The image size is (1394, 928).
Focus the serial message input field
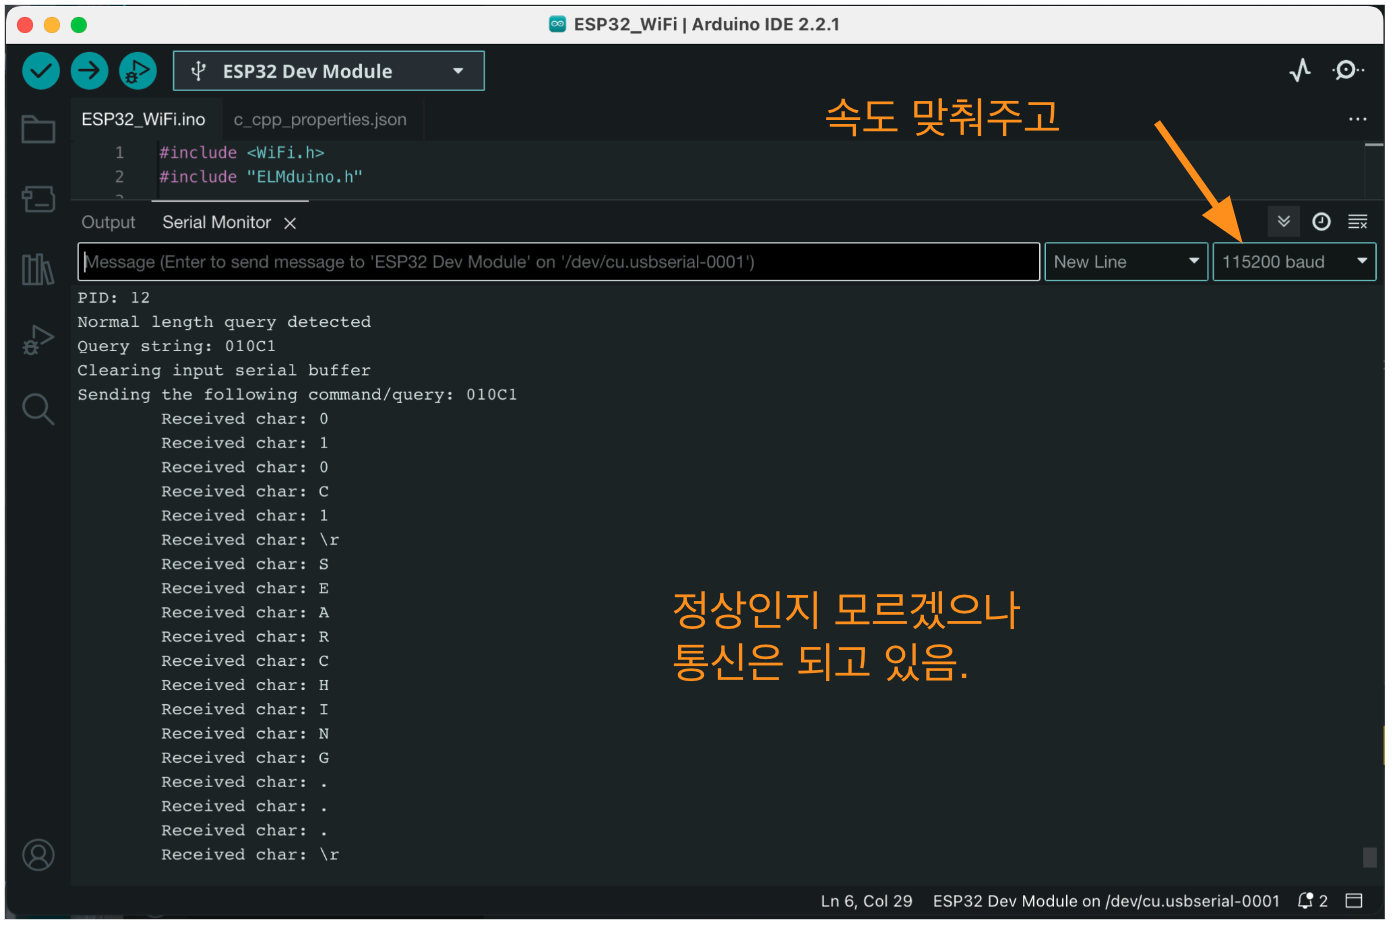coord(559,262)
